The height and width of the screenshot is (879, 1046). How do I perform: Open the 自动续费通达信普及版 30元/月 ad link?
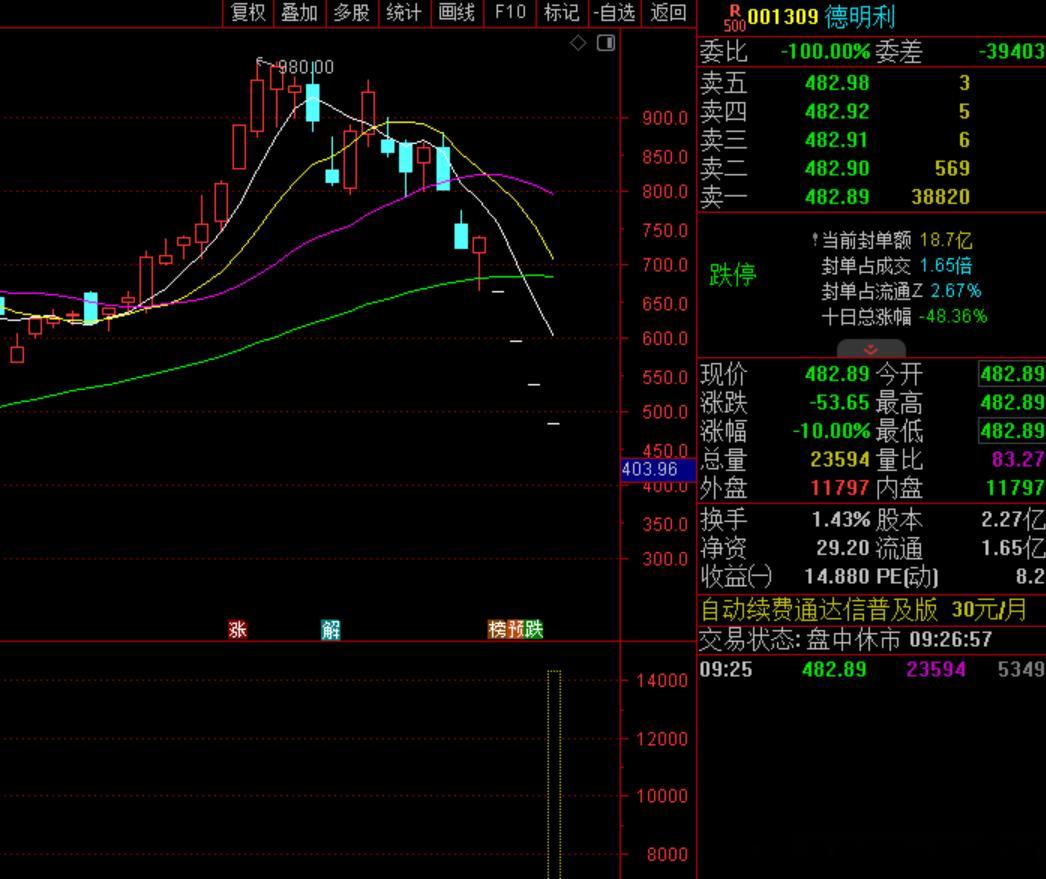(863, 610)
